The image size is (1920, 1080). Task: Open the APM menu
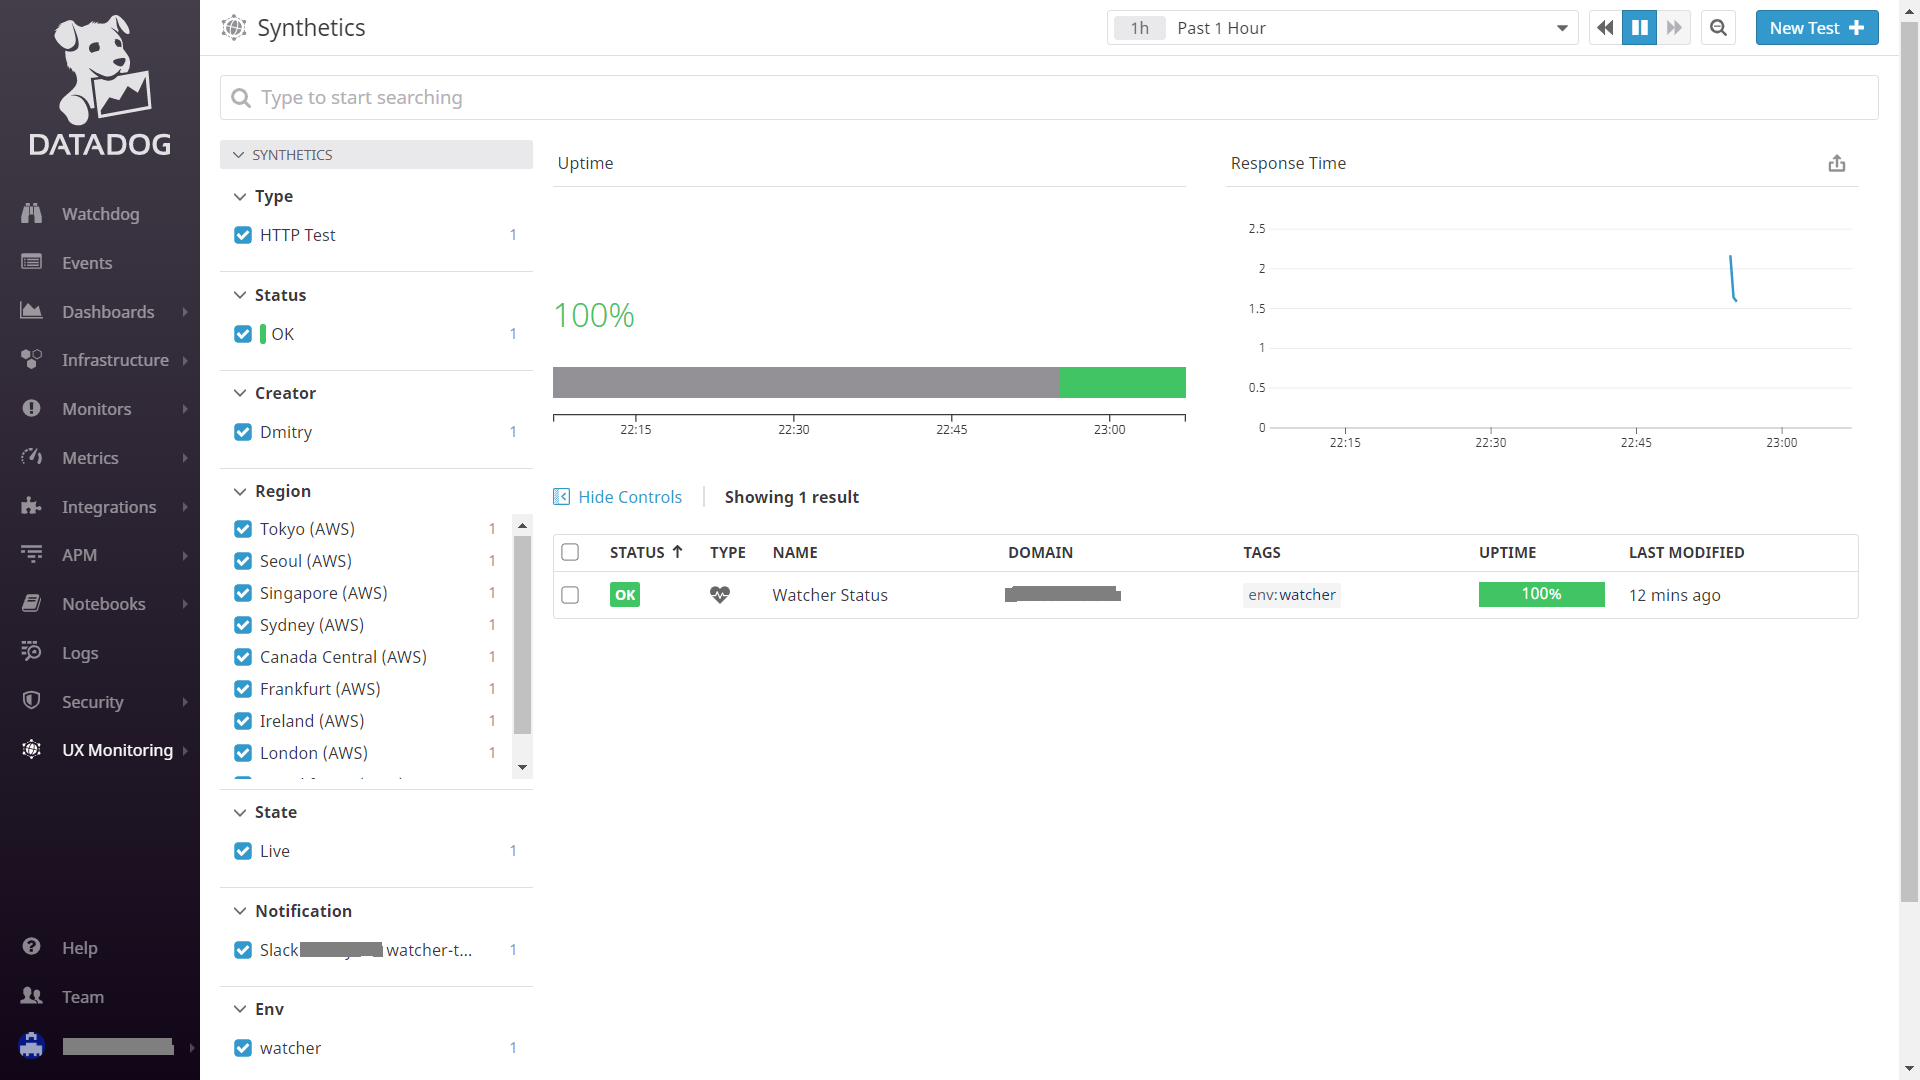point(100,554)
